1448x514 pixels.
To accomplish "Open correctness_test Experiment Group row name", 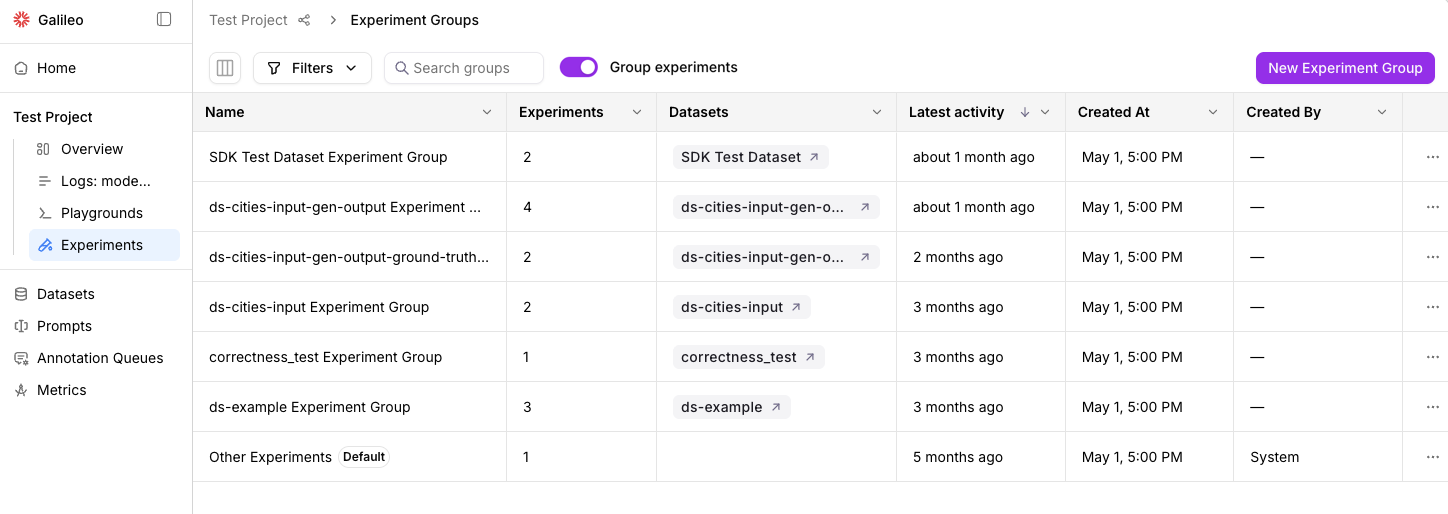I will [x=325, y=357].
